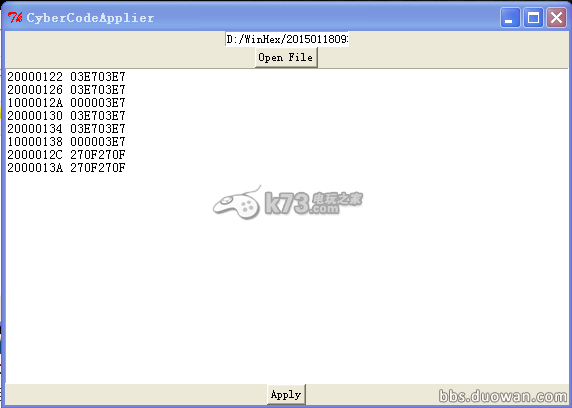
Task: Click code line 1000012A 000003E7
Action: tap(66, 103)
